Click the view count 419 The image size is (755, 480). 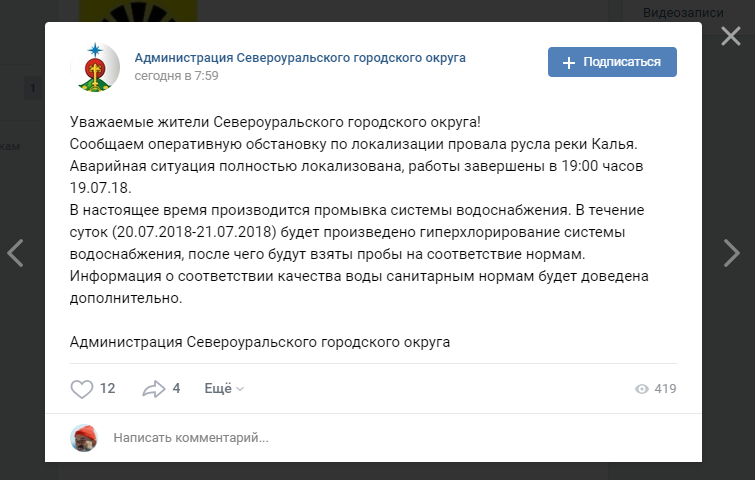pos(665,389)
